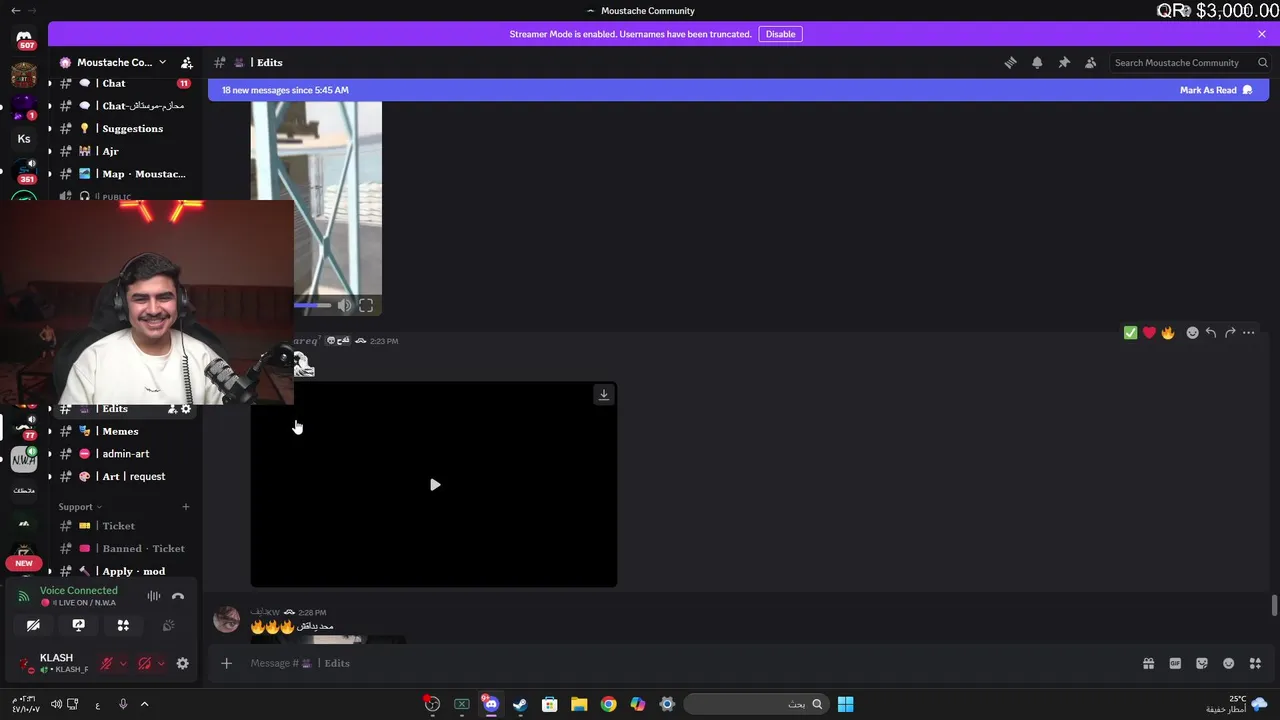The image size is (1280, 720).
Task: Open Edits channel settings gear
Action: pyautogui.click(x=186, y=409)
